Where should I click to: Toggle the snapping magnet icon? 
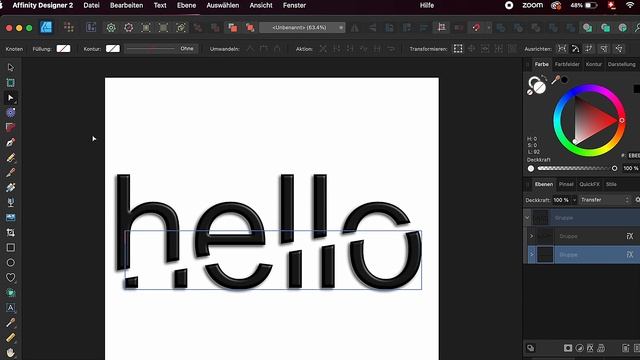[476, 27]
